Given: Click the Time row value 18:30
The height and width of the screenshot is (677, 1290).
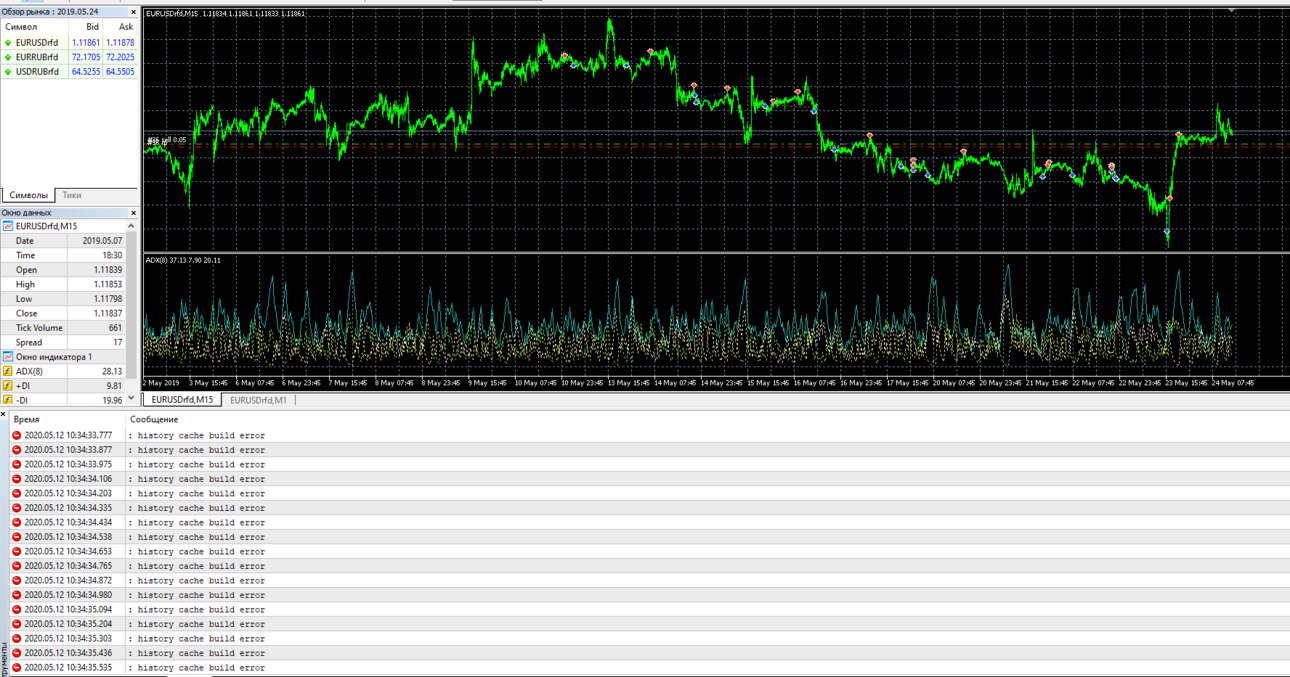Looking at the screenshot, I should (112, 255).
